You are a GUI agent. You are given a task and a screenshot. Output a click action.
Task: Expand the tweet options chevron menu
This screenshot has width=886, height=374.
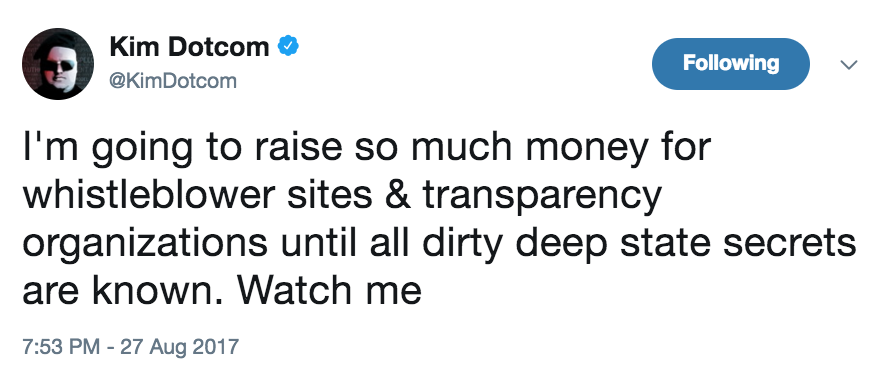click(848, 64)
